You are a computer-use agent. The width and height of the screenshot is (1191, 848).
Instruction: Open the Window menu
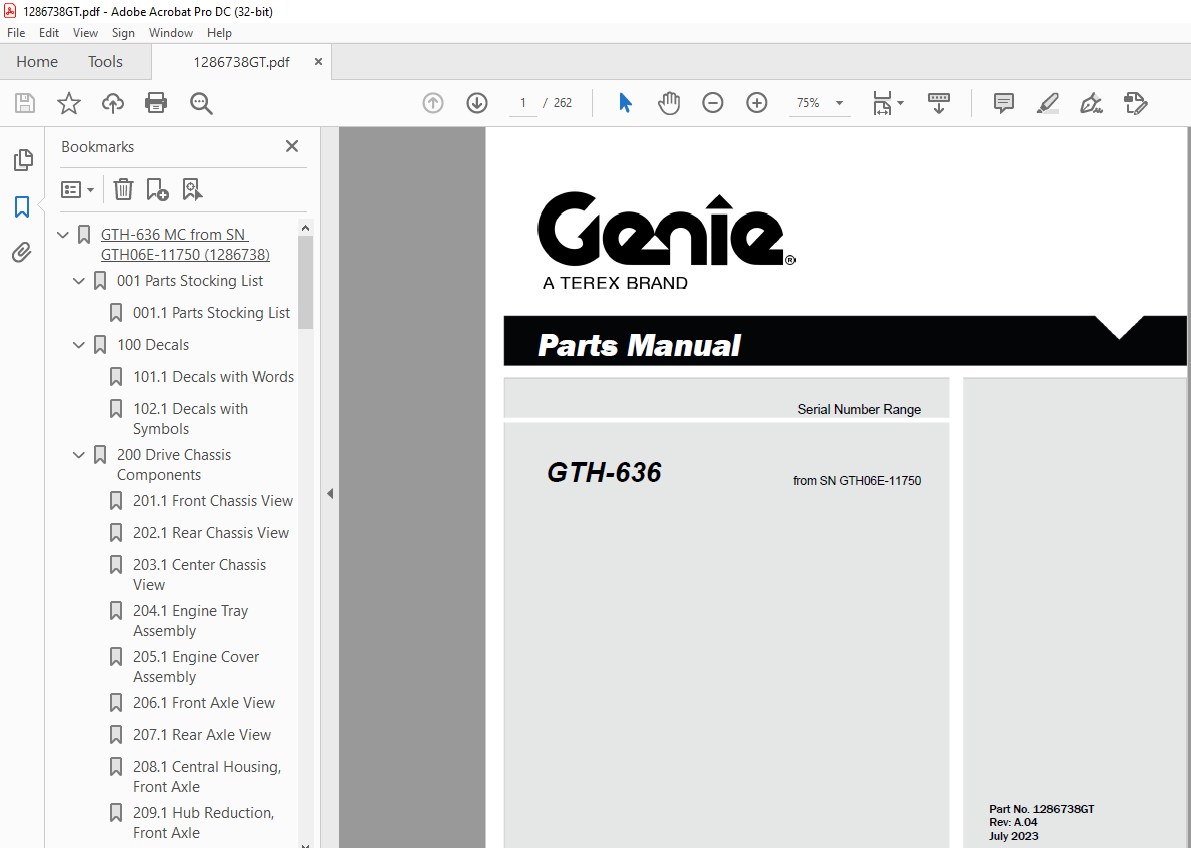(171, 33)
